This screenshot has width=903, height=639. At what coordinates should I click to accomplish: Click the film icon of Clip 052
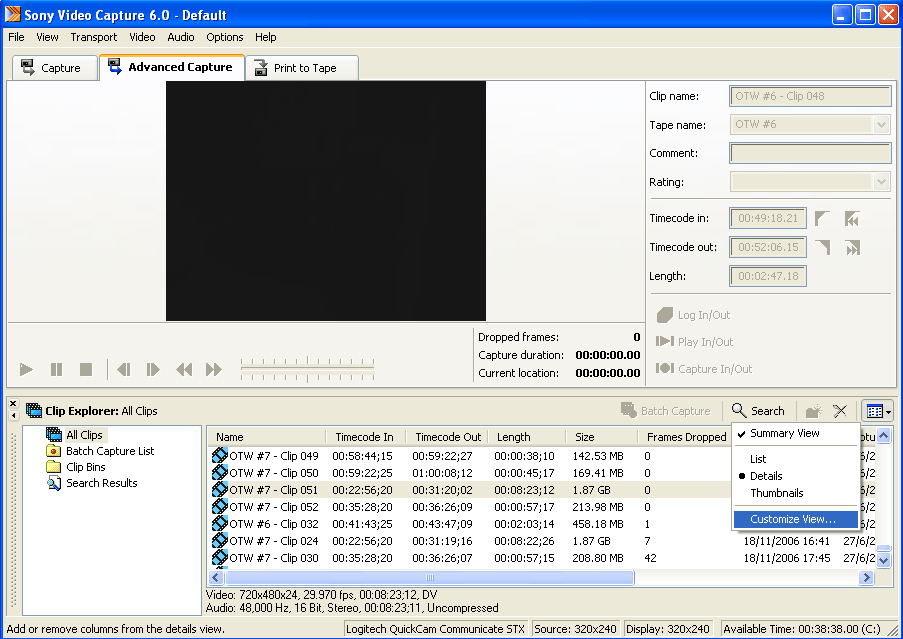[220, 507]
